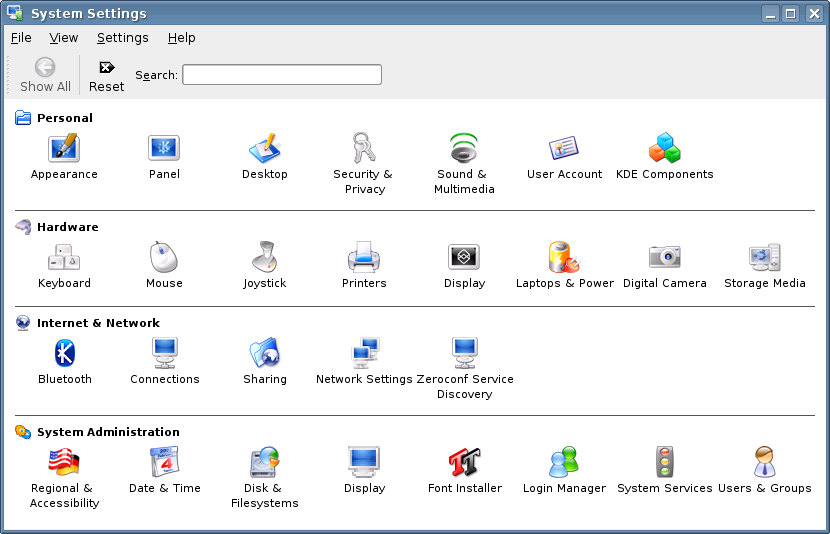This screenshot has height=534, width=830.
Task: Open the Settings menu
Action: (x=122, y=38)
